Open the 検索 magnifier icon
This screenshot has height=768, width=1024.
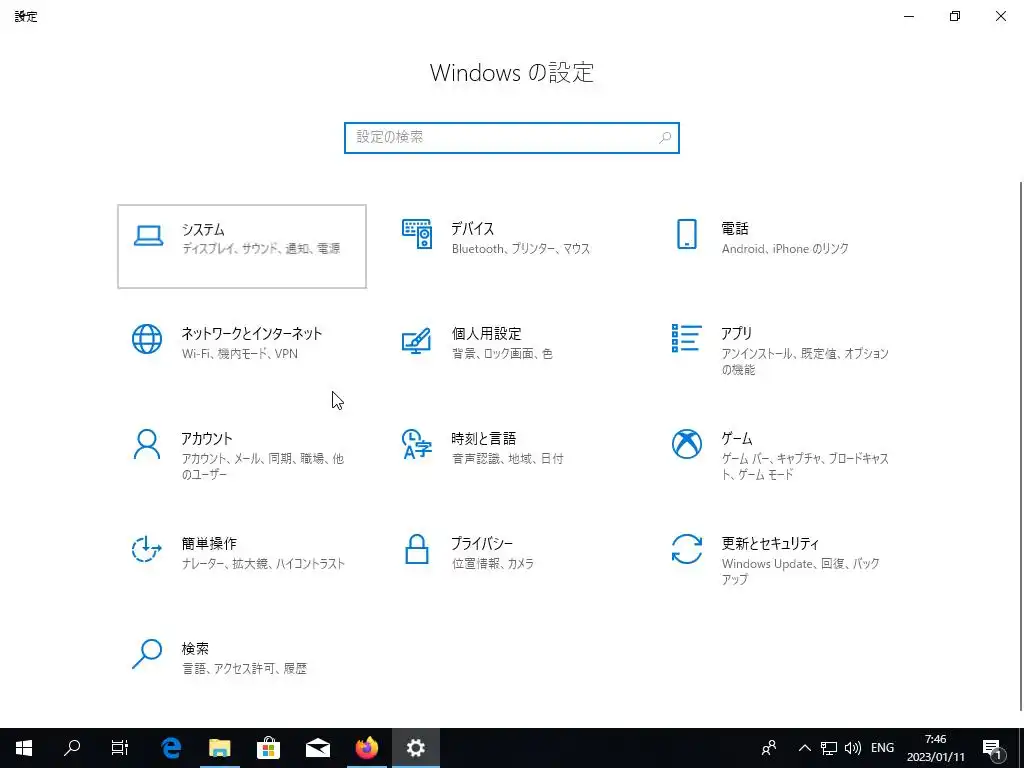point(147,654)
